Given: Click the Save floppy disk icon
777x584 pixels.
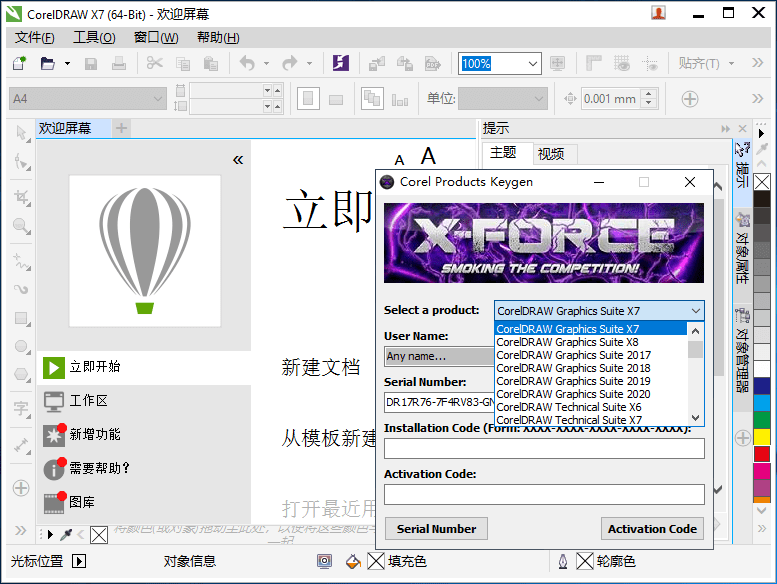Looking at the screenshot, I should (x=91, y=63).
